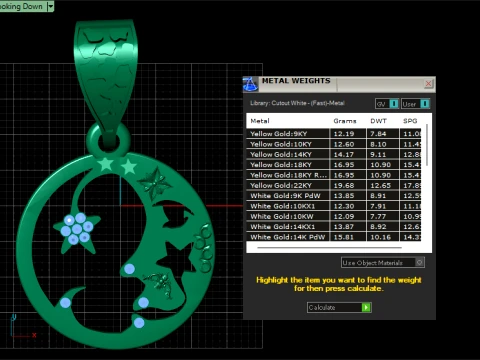Select the Yellow Gold:18KY R... row
The height and width of the screenshot is (360, 480).
[334, 175]
